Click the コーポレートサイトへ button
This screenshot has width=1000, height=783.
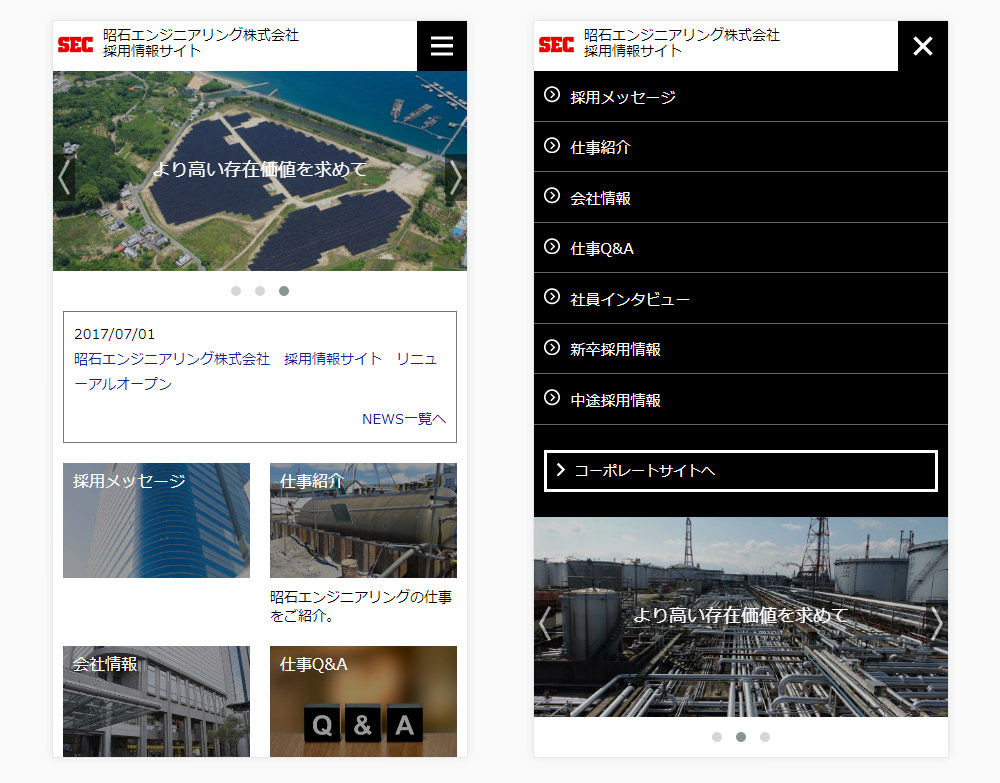tap(740, 470)
